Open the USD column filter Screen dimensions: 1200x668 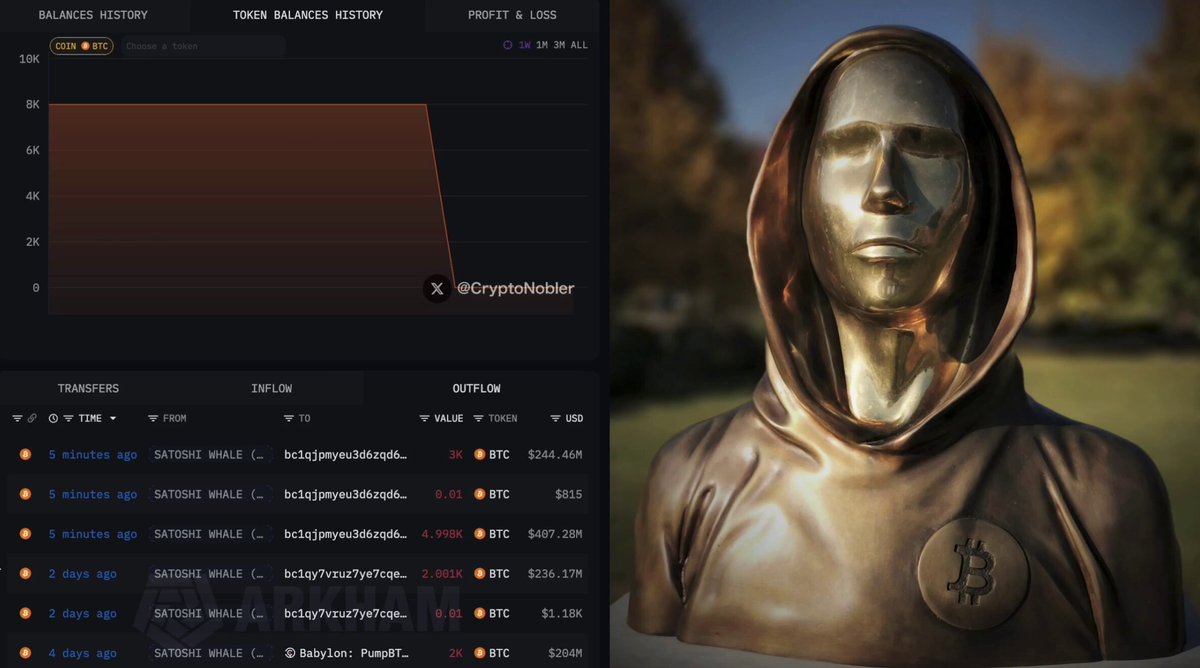tap(556, 418)
